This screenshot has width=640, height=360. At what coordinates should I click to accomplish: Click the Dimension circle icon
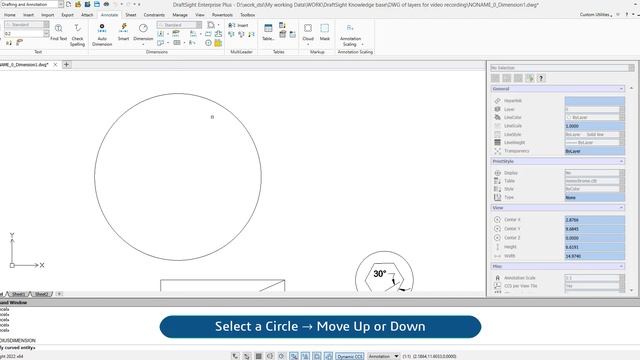pos(143,28)
